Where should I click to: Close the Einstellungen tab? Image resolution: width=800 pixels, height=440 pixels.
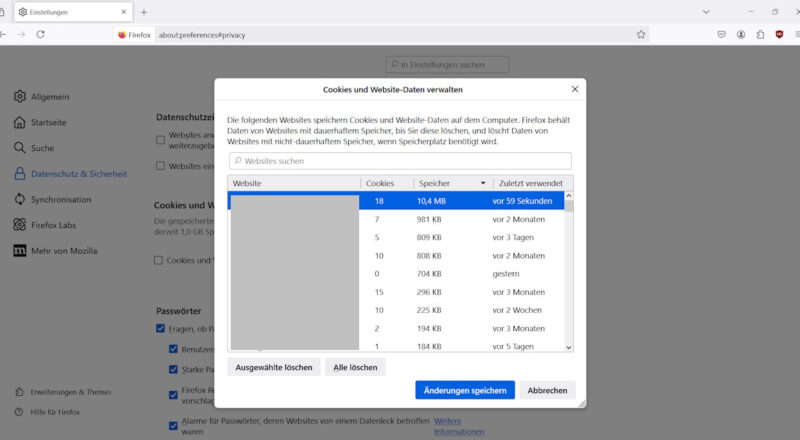point(123,12)
